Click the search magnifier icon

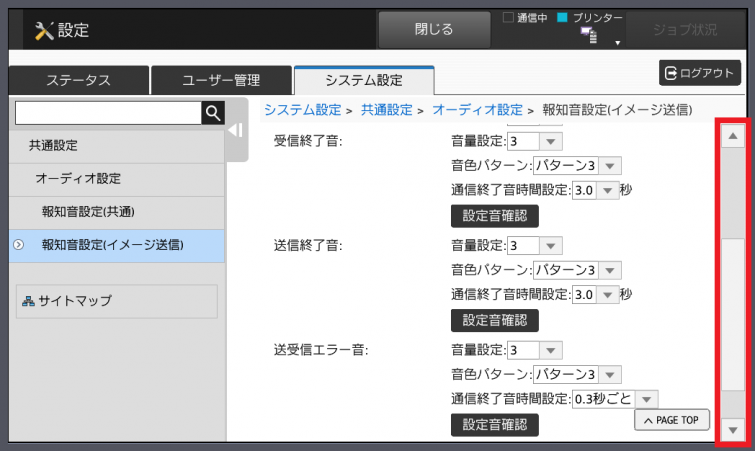[212, 113]
